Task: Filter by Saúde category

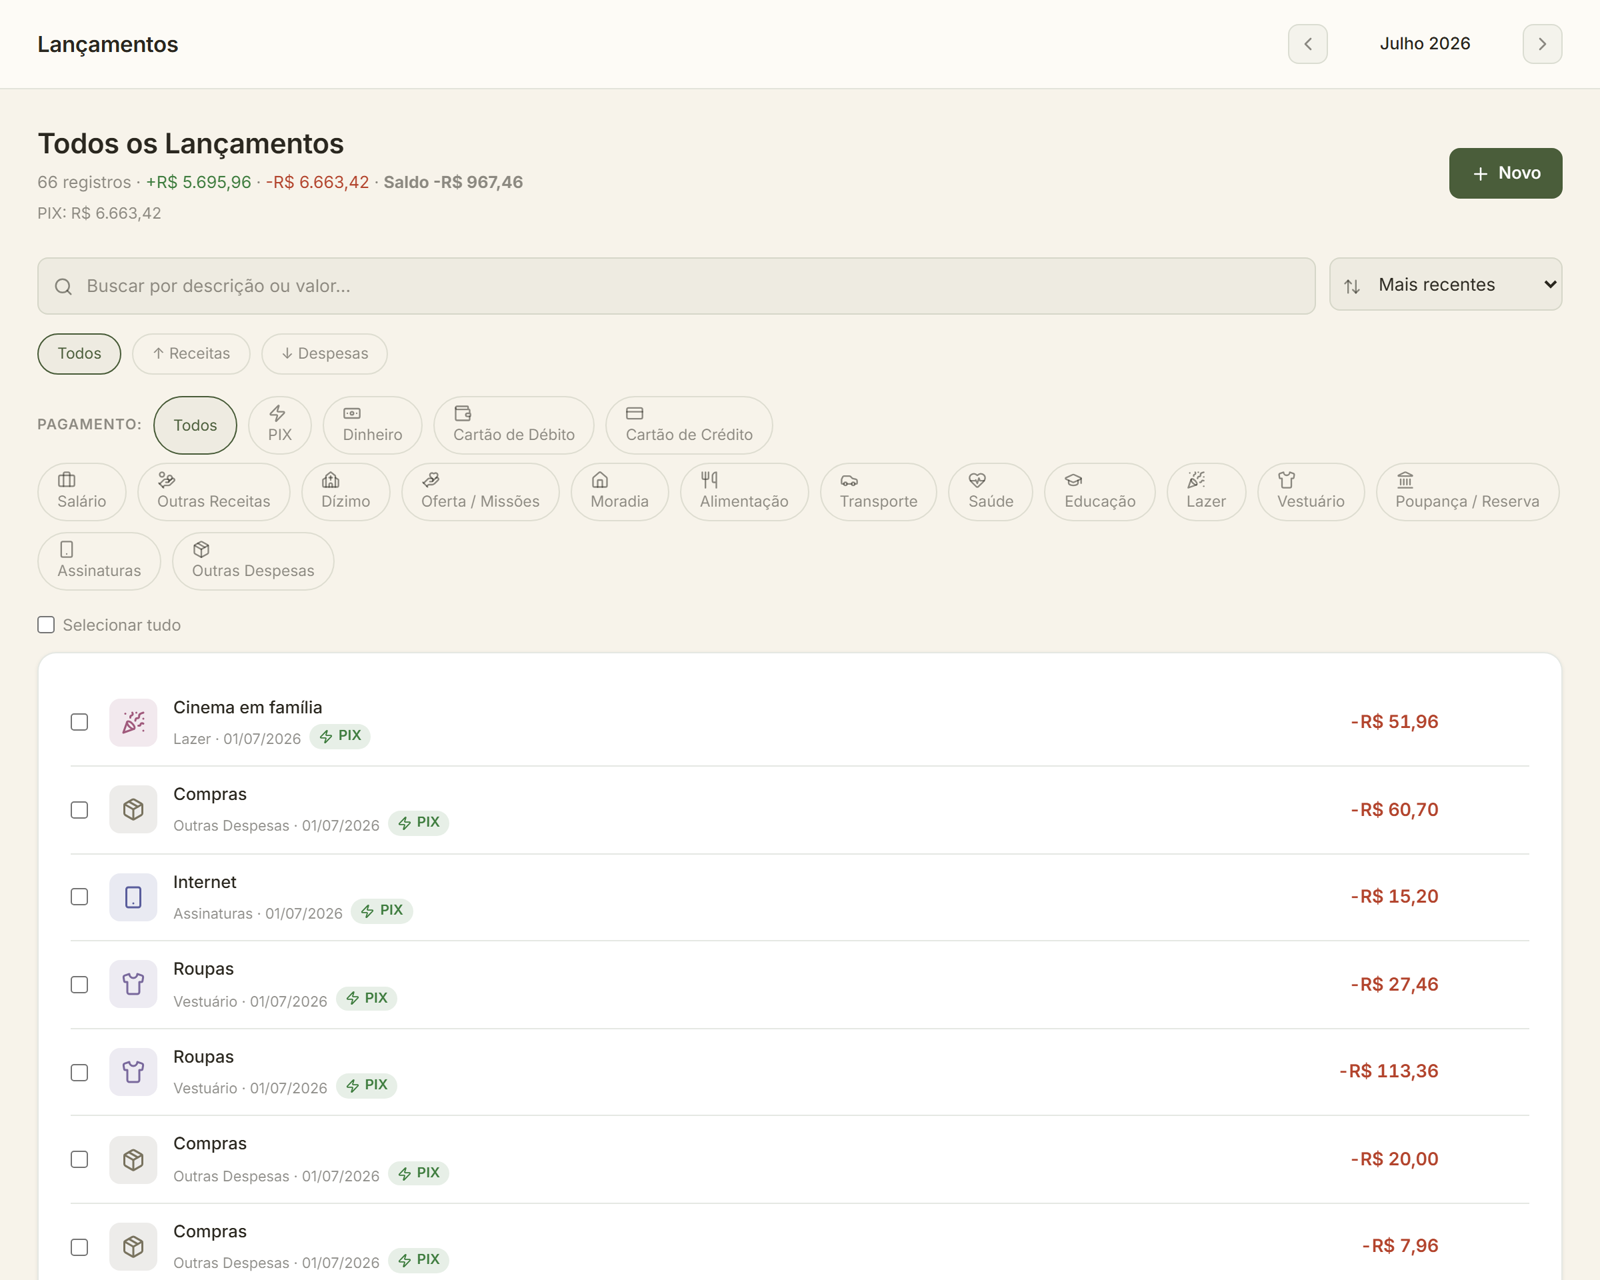Action: 990,492
